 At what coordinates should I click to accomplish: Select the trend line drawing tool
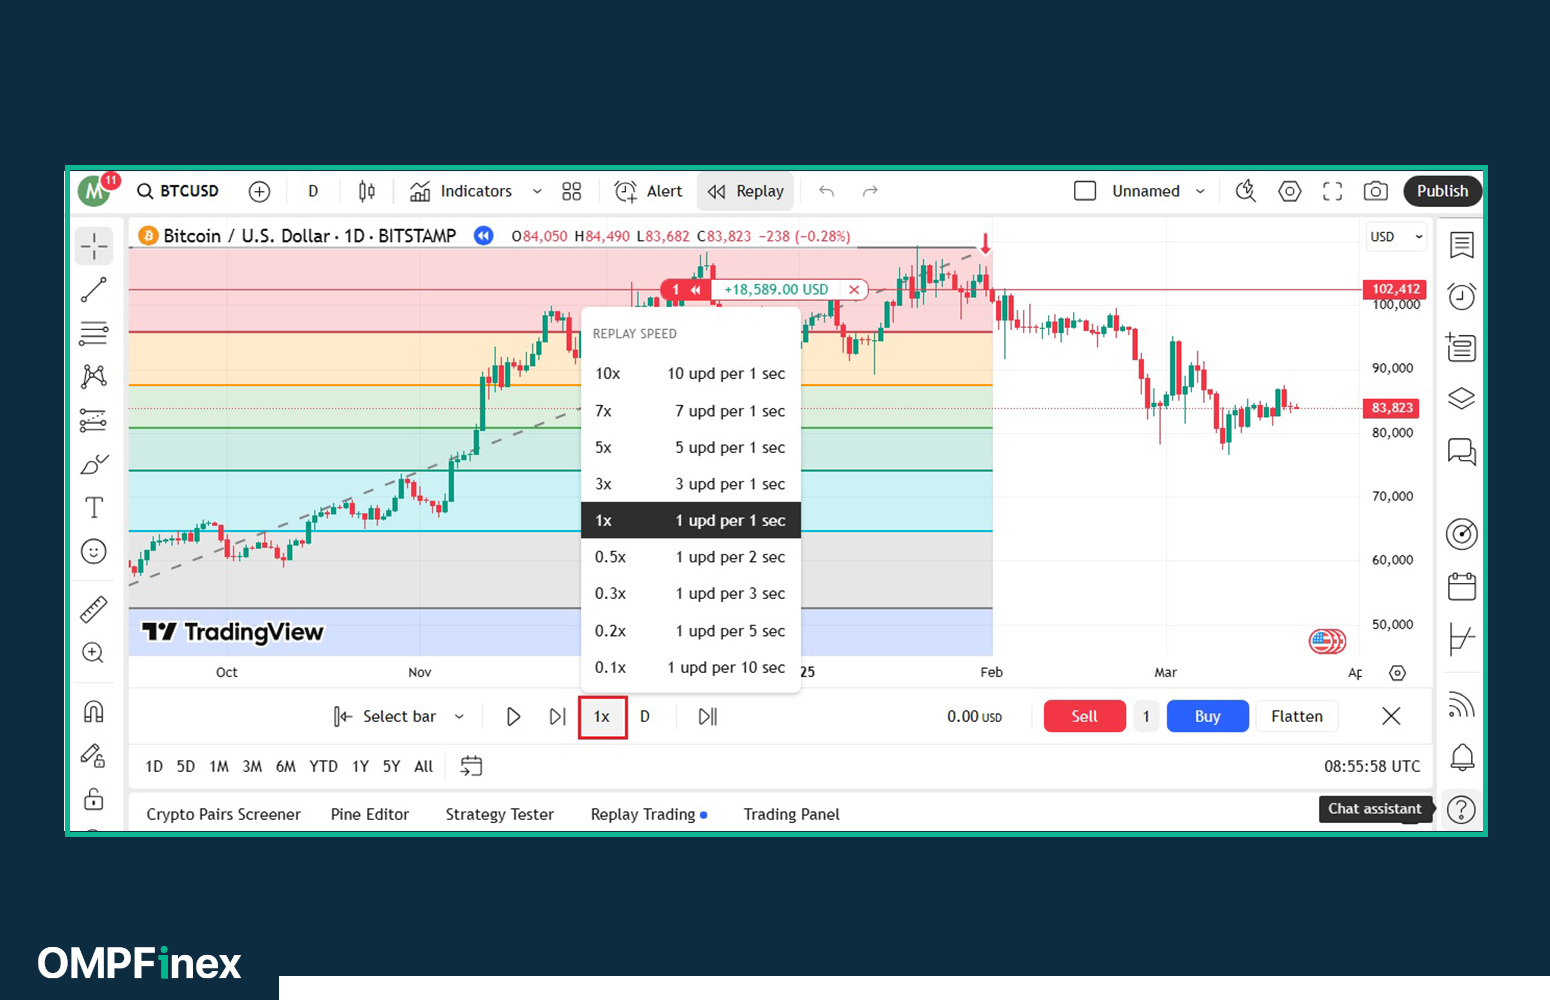pos(94,290)
